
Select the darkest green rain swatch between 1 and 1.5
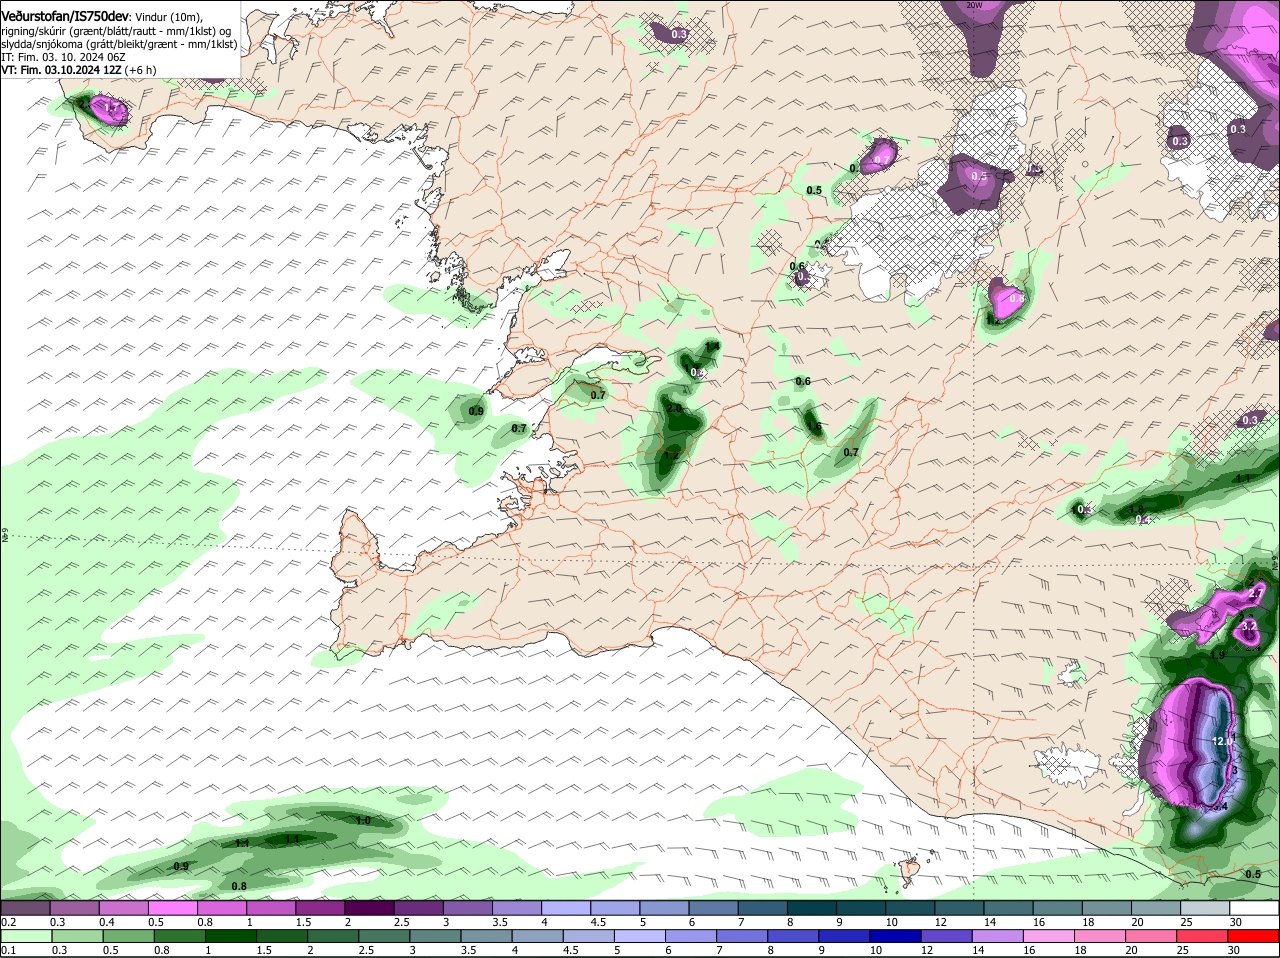click(x=233, y=935)
